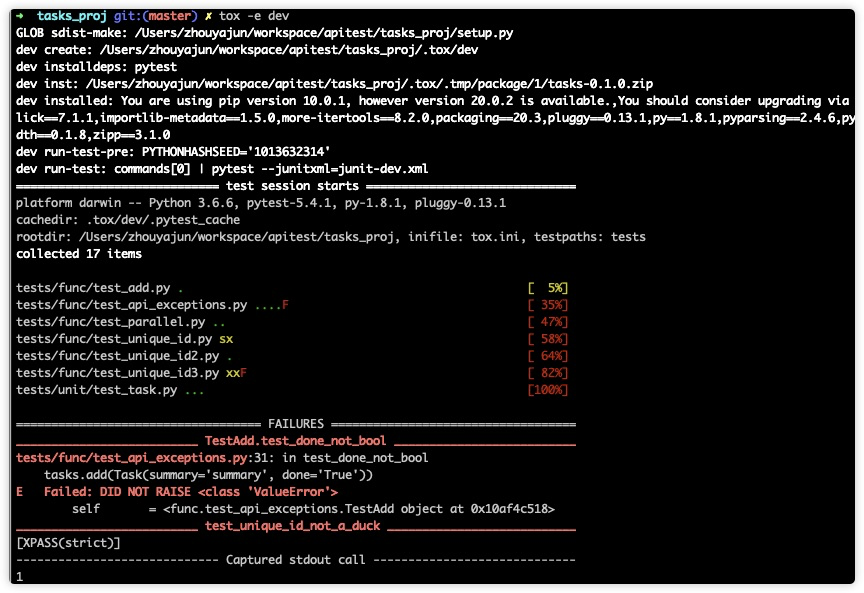Click the test_unique_id_not_a_duck failure title
Image resolution: width=864 pixels, height=593 pixels.
[293, 526]
